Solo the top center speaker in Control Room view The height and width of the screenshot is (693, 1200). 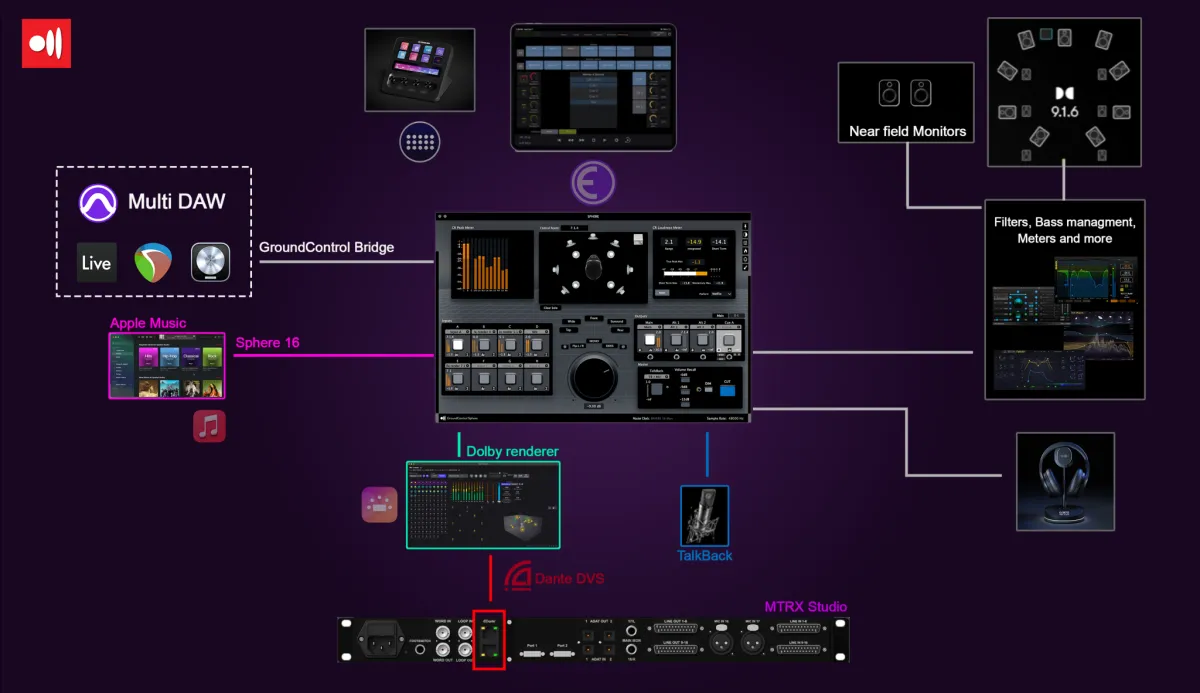point(594,237)
